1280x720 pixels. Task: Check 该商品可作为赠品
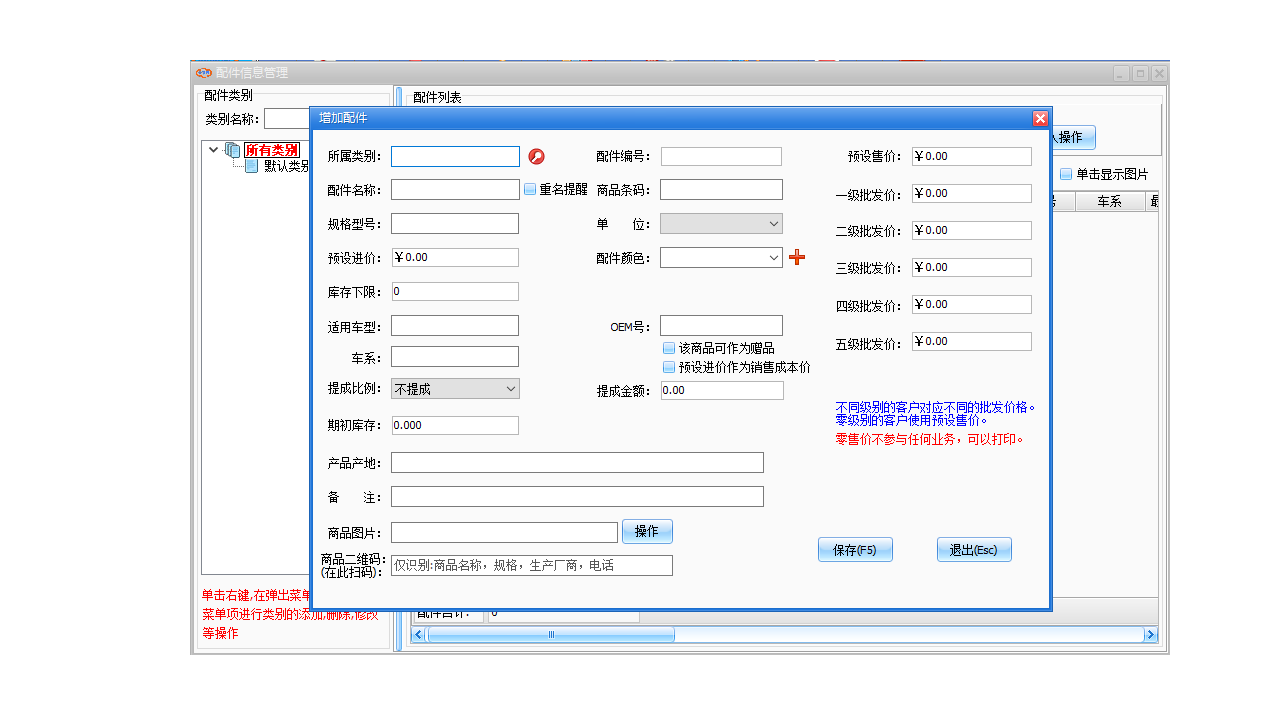668,348
